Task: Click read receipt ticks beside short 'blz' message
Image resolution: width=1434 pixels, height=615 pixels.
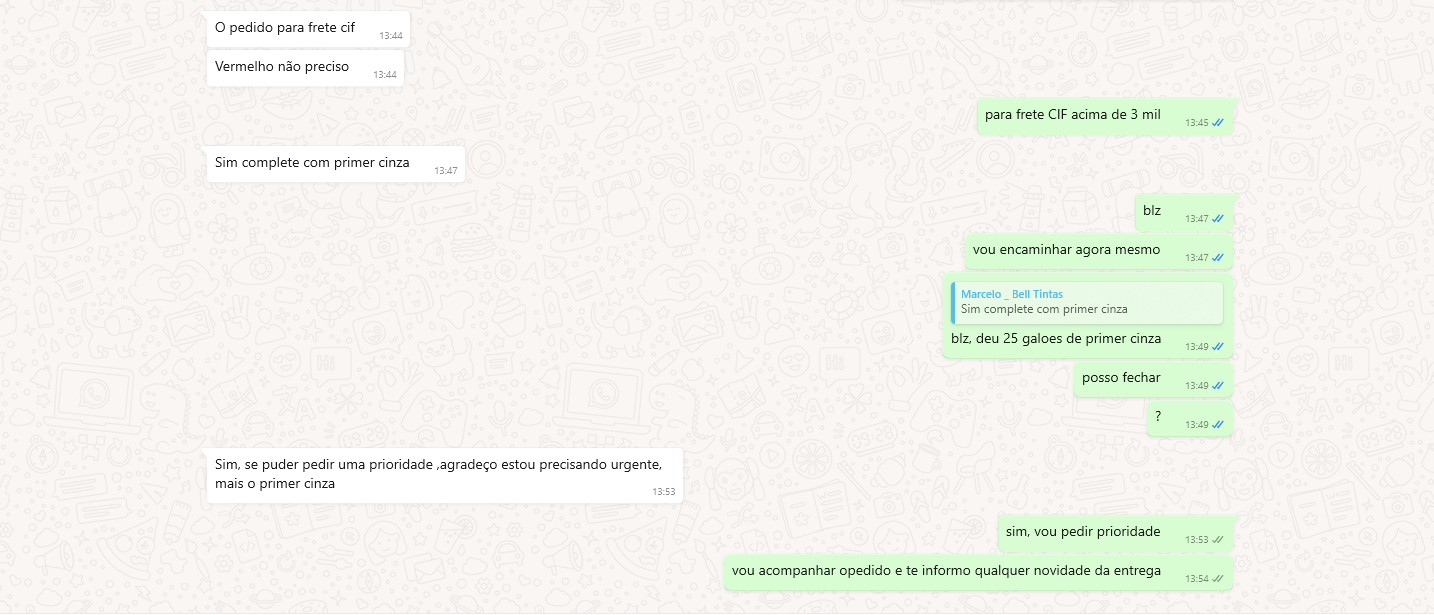Action: [x=1218, y=218]
